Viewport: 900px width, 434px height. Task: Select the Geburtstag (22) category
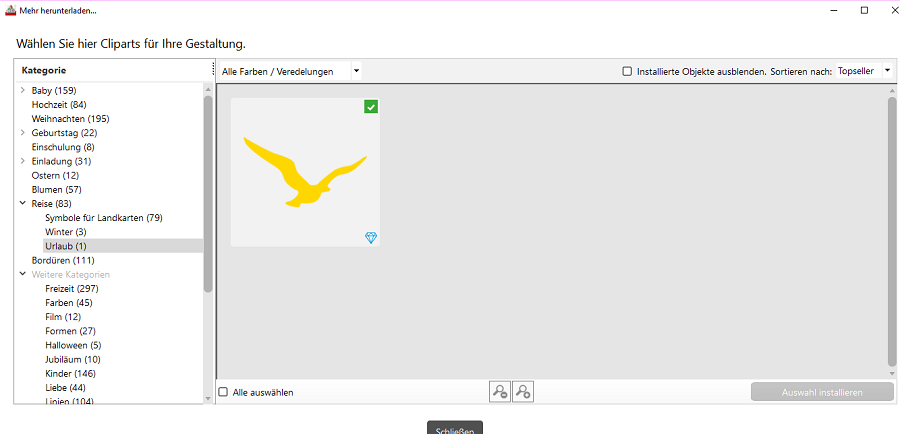[64, 133]
